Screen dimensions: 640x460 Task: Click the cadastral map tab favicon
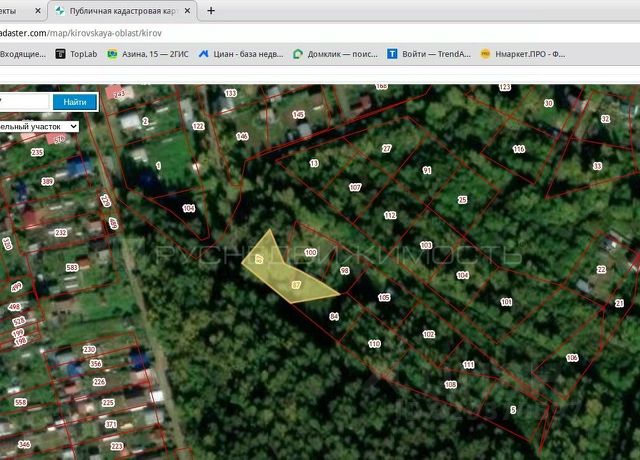(60, 11)
